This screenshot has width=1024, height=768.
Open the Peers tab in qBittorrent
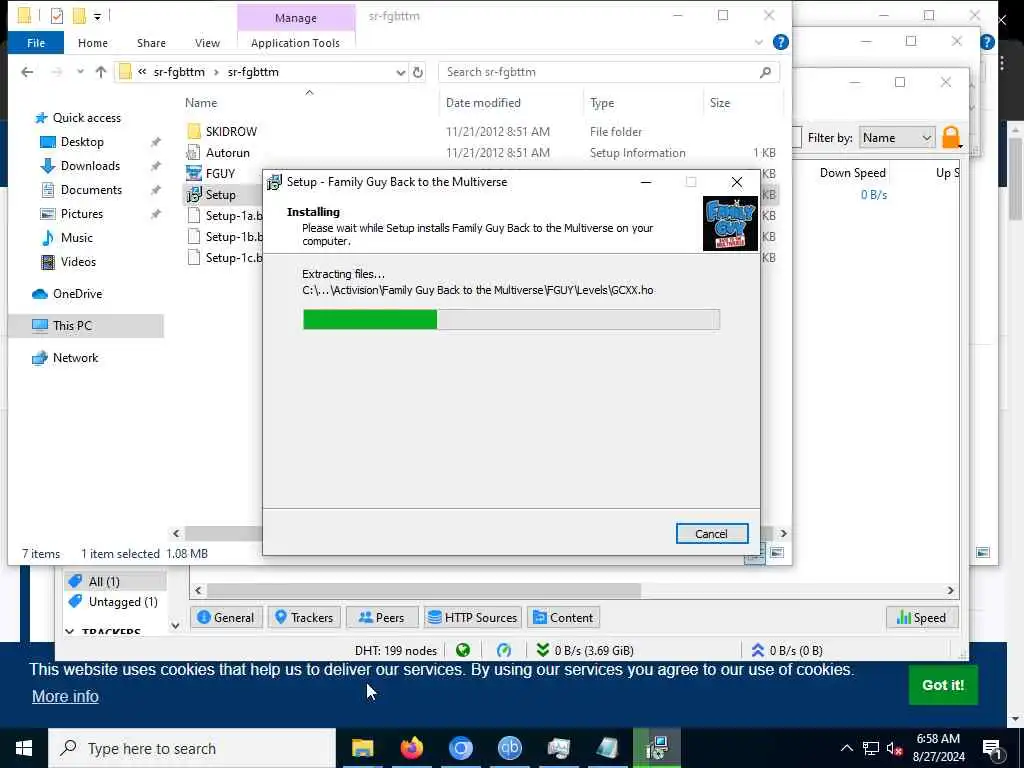point(382,617)
